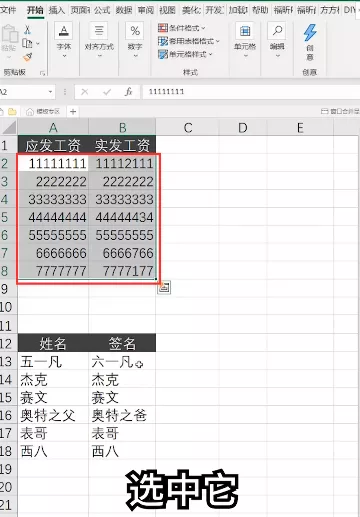Select cell containing 44444434
Screen dimensions: 360x517
tap(122, 217)
